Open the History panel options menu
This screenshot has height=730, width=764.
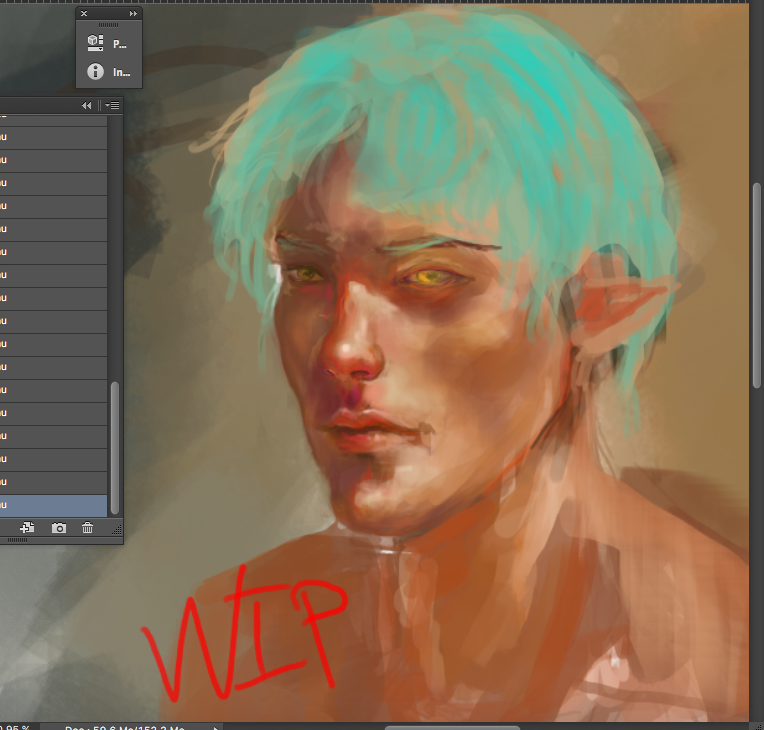tap(113, 105)
